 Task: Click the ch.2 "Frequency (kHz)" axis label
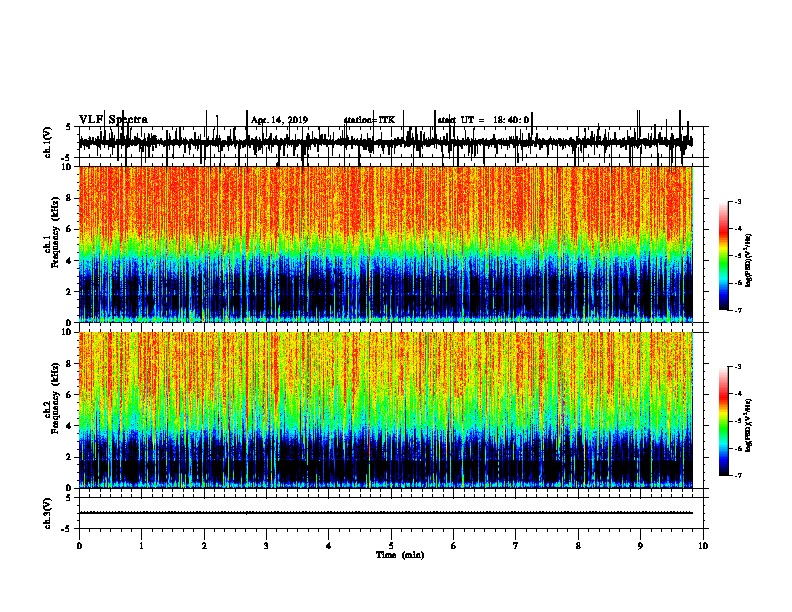click(55, 398)
